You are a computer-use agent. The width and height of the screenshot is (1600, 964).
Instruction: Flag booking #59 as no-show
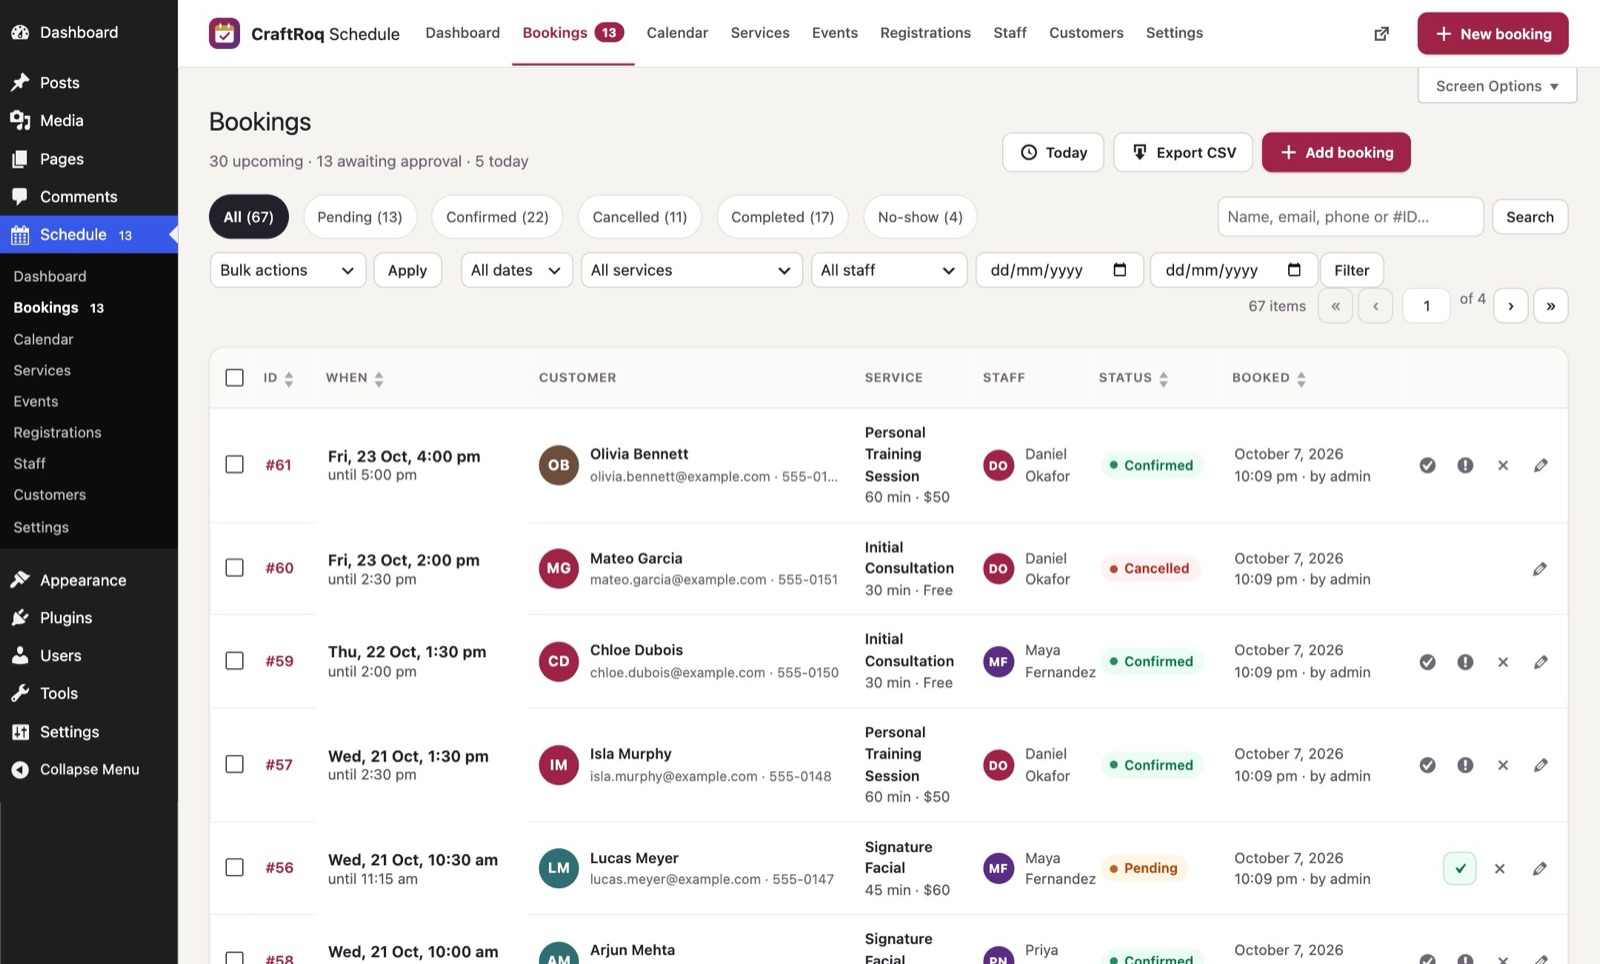[x=1465, y=662]
